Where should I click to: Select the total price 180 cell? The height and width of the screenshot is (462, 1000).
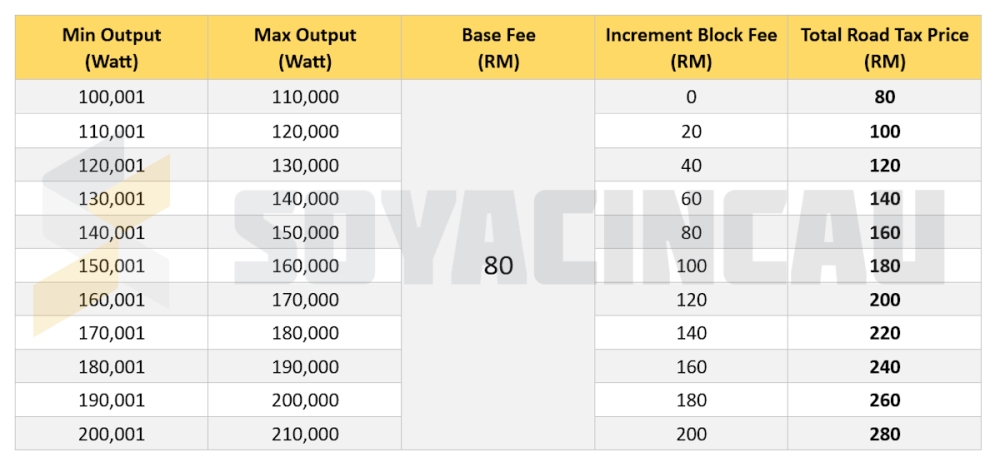pyautogui.click(x=884, y=266)
